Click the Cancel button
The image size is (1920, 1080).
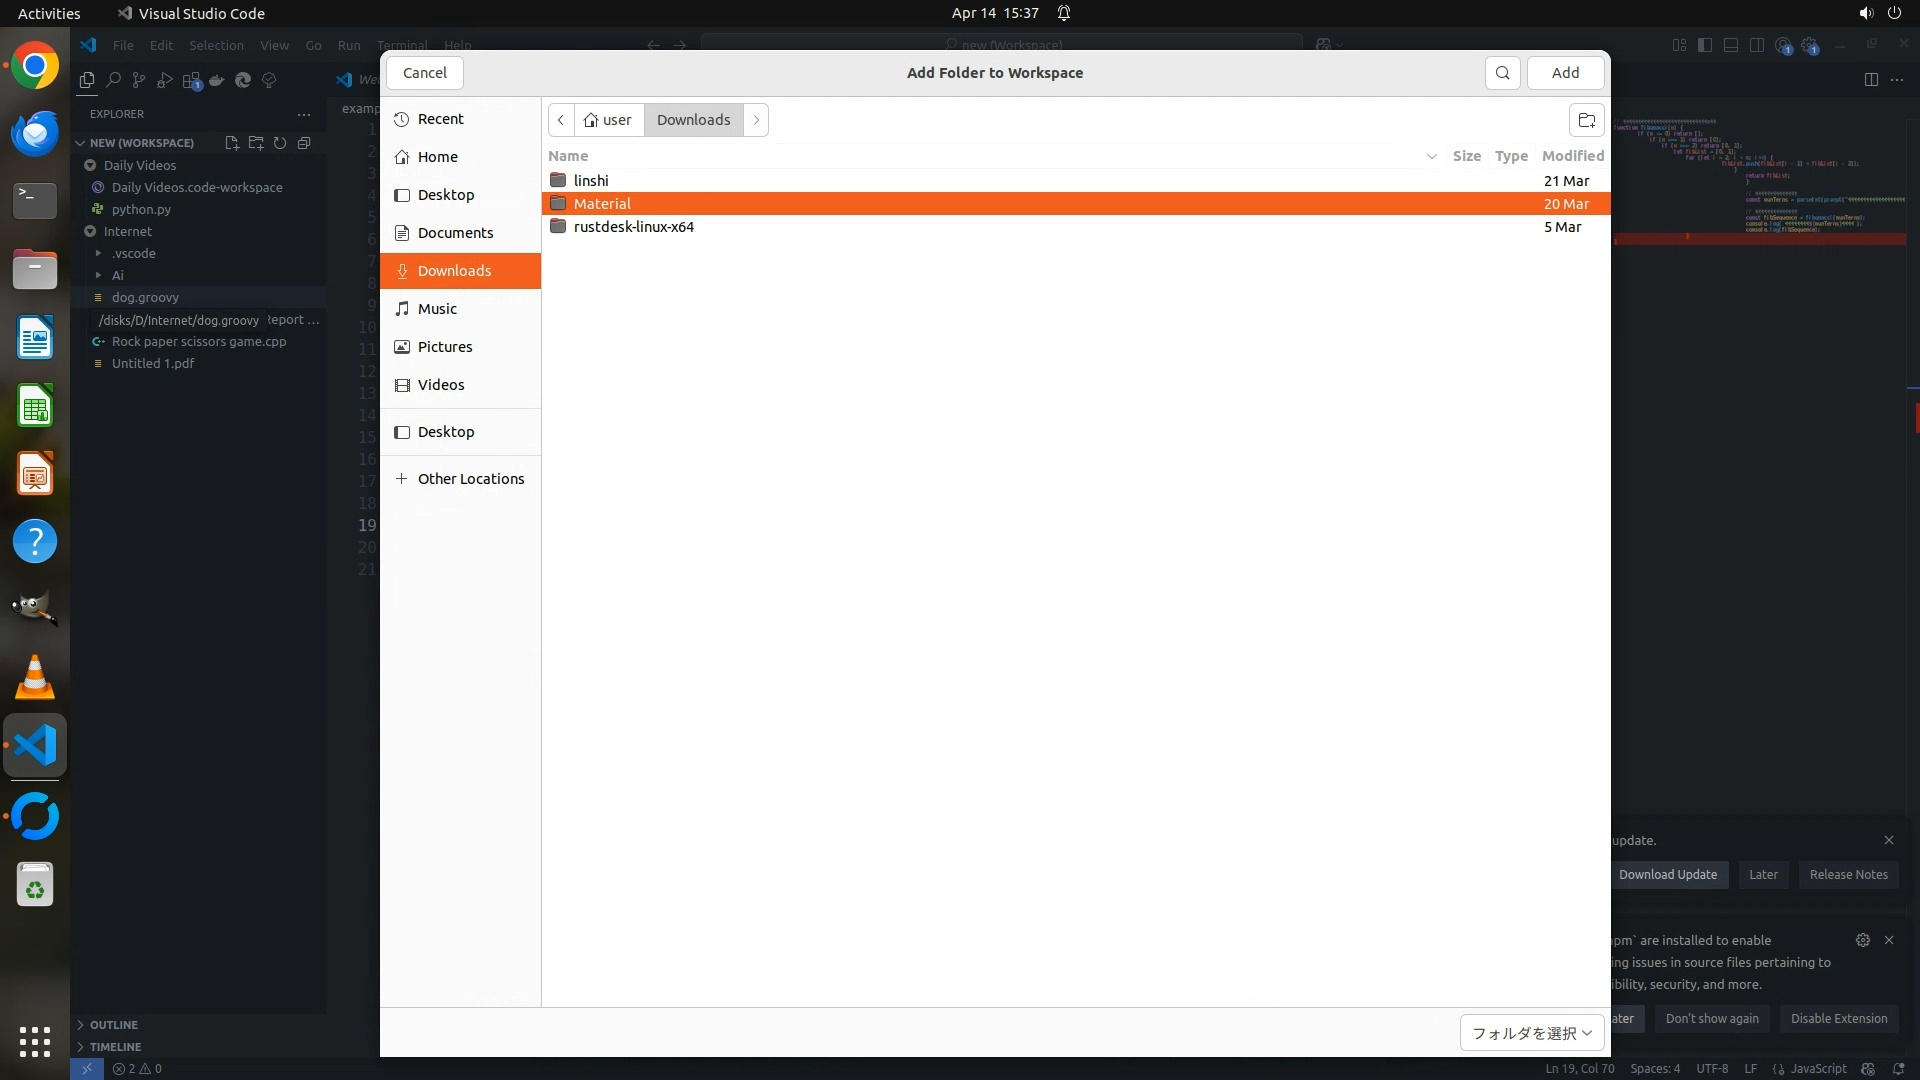425,73
